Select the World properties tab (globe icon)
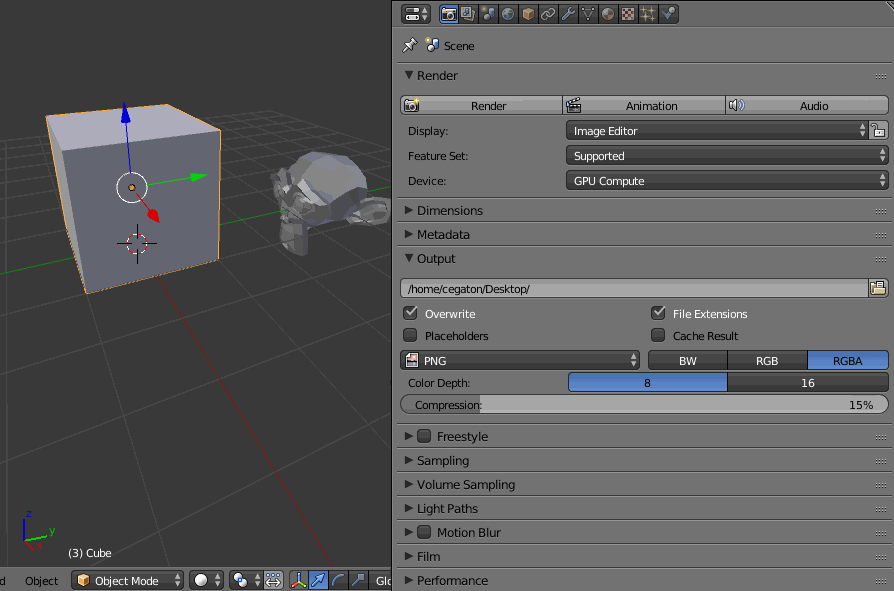Viewport: 894px width, 591px height. tap(507, 13)
